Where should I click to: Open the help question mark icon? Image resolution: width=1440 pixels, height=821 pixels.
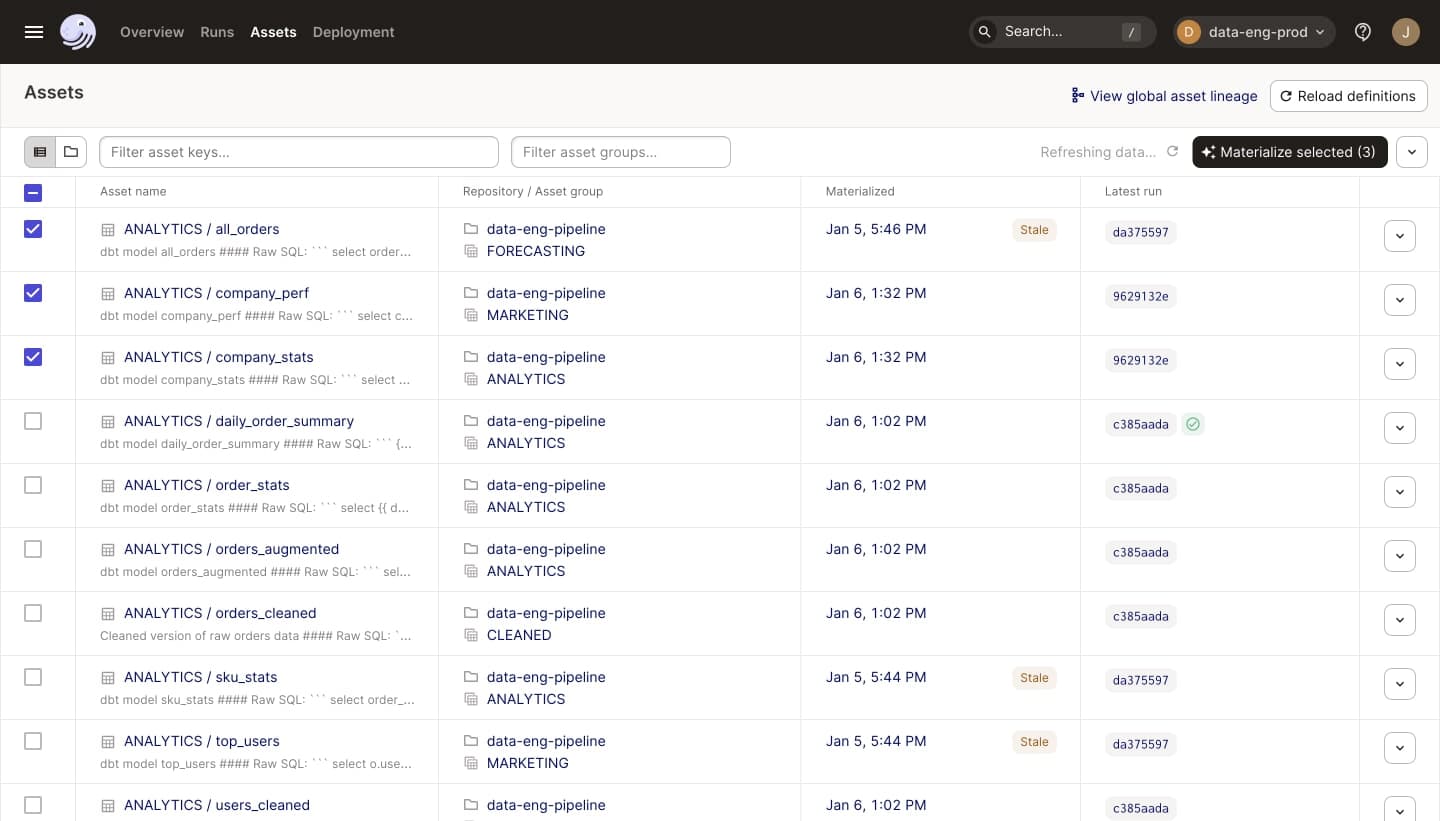click(x=1363, y=32)
